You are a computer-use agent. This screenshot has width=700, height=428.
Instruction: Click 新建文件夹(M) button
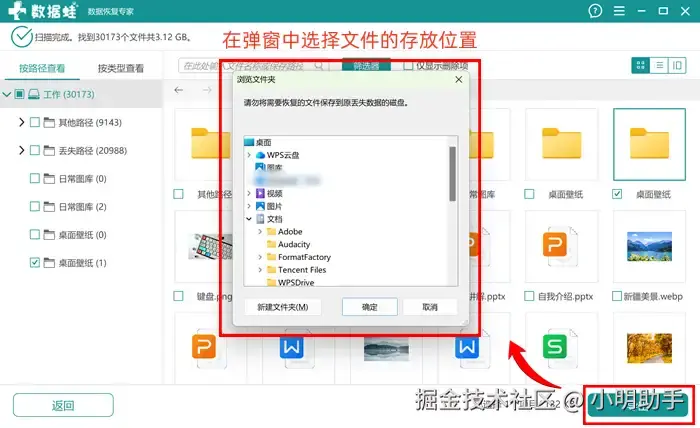pos(283,307)
